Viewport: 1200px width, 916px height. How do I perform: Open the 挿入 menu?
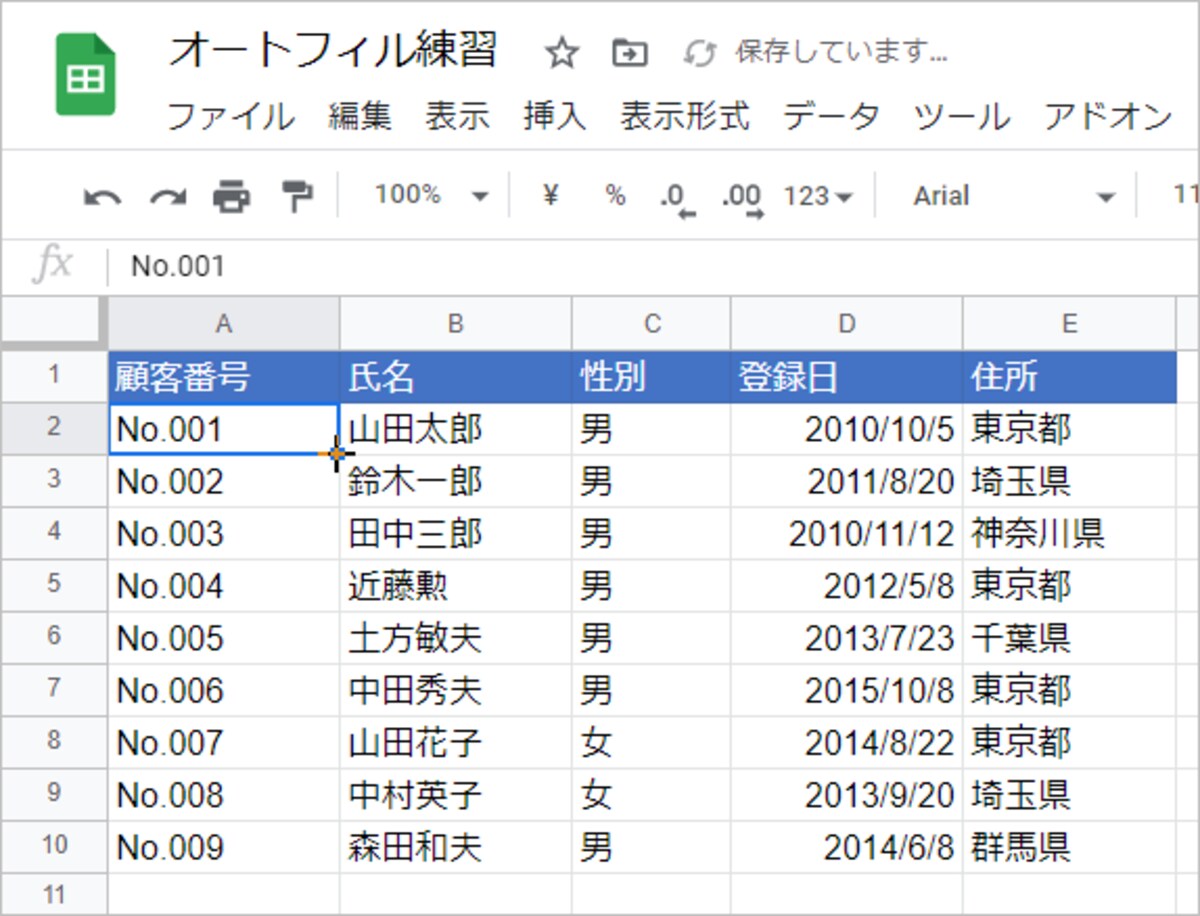point(554,117)
